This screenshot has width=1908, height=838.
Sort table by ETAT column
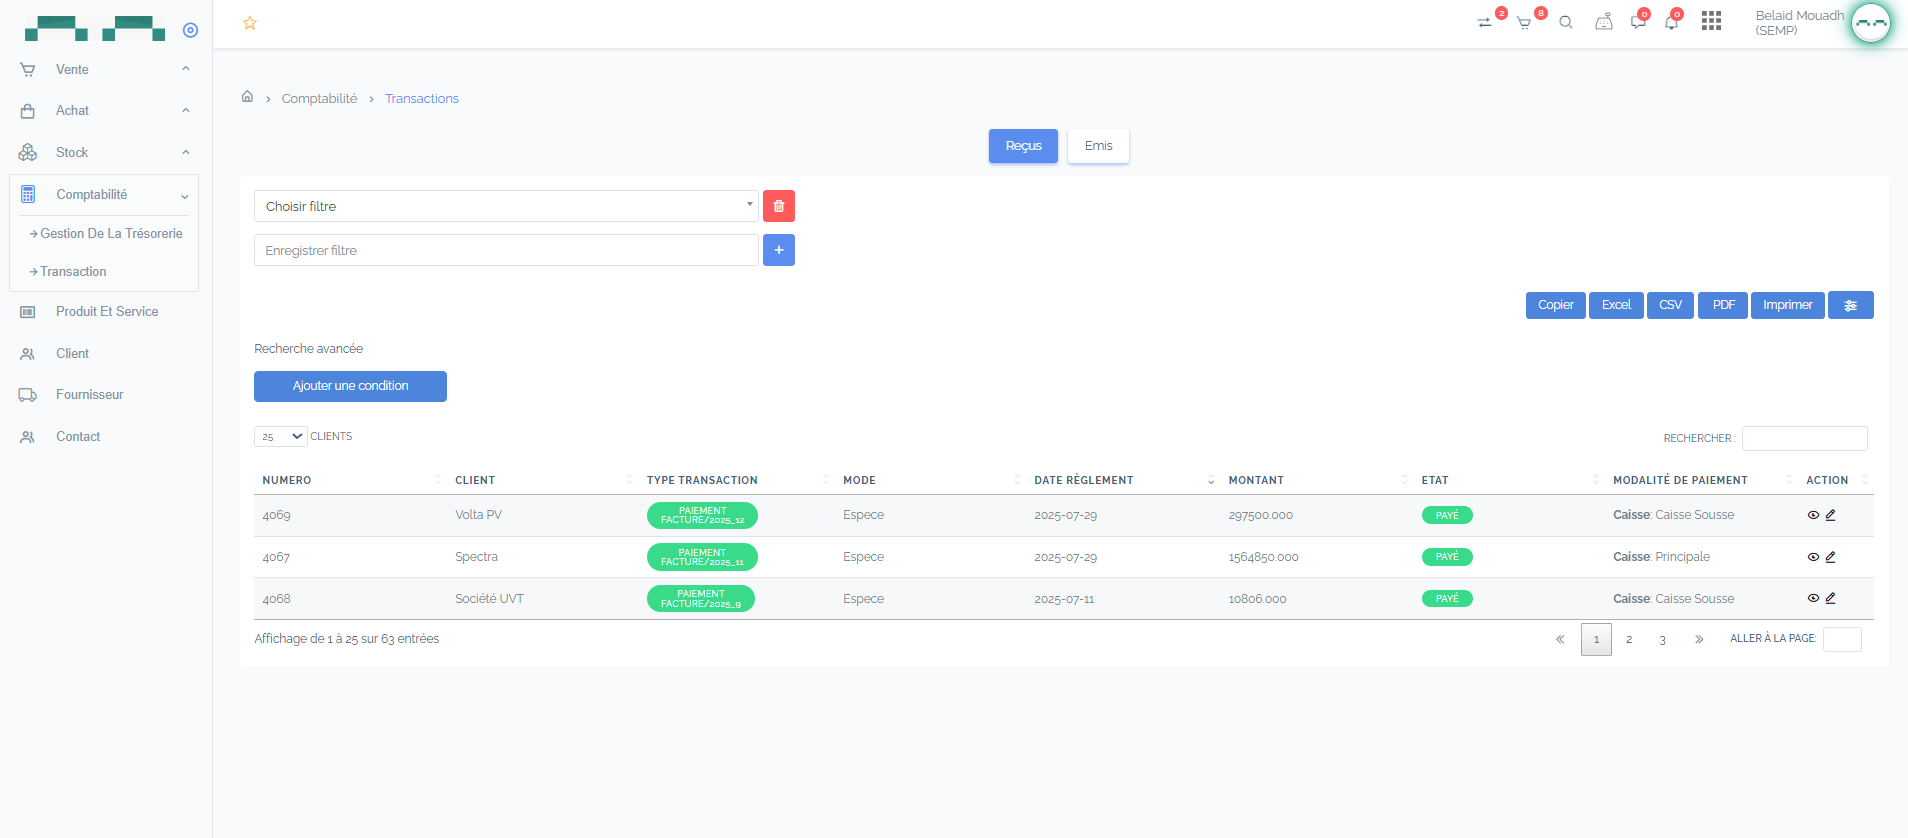pos(1509,480)
